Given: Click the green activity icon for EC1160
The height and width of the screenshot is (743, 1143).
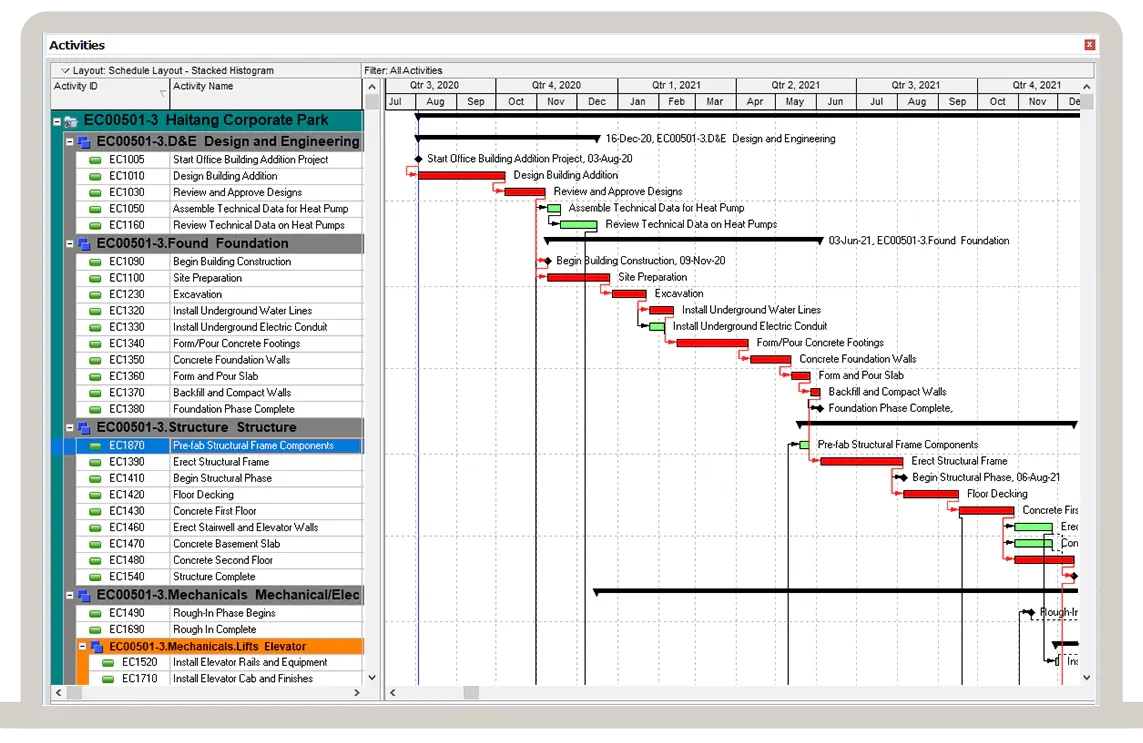Looking at the screenshot, I should 95,225.
